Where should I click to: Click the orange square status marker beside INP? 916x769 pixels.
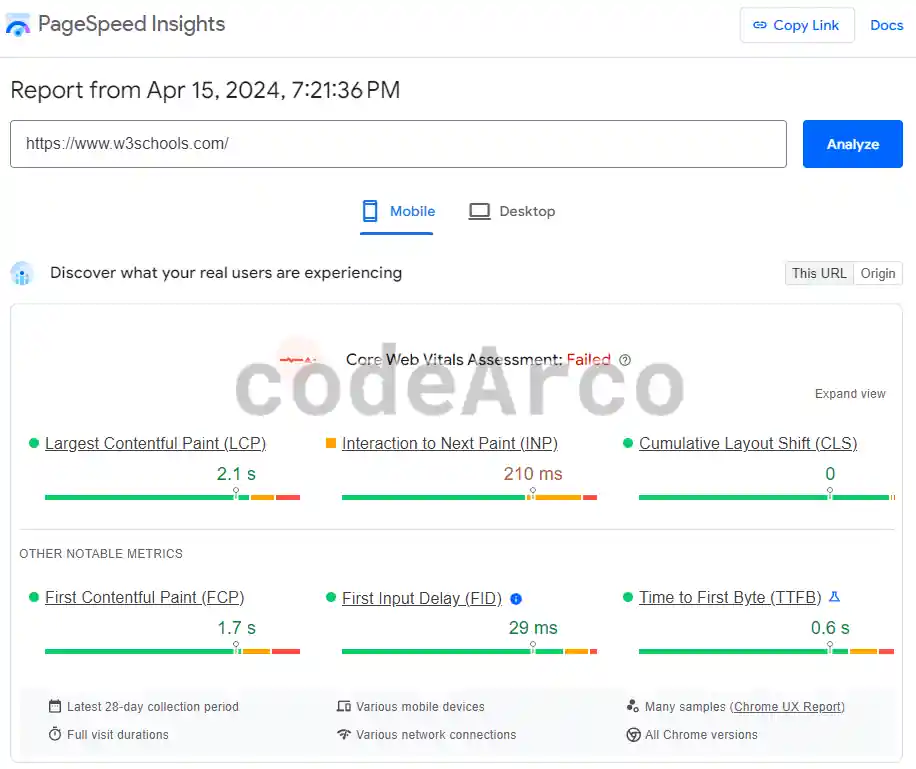tap(331, 443)
